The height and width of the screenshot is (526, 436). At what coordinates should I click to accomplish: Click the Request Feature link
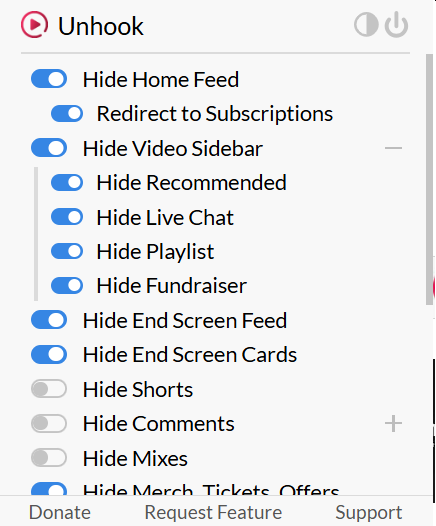(x=213, y=512)
